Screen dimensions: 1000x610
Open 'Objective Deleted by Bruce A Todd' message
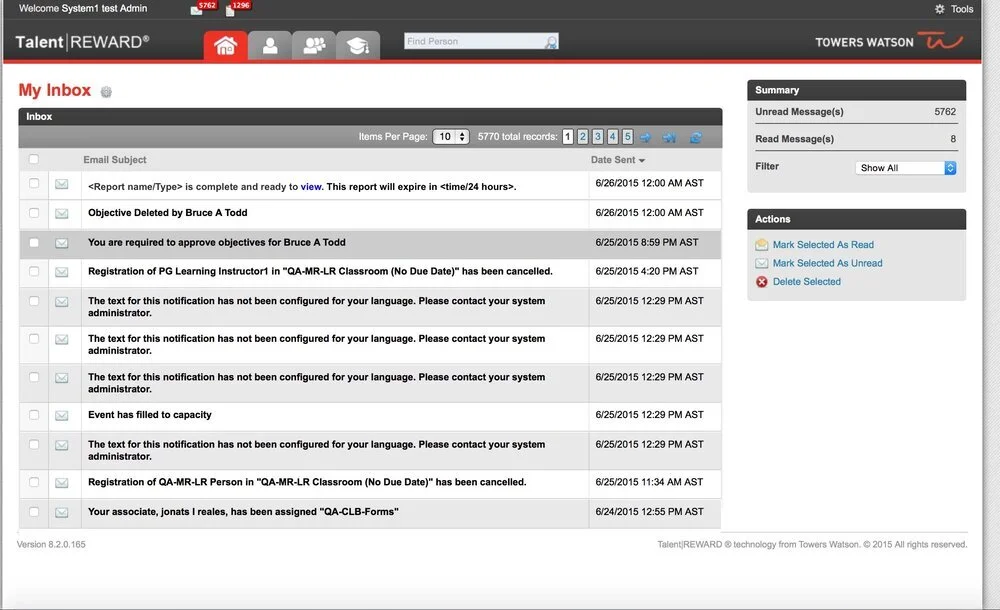point(168,212)
